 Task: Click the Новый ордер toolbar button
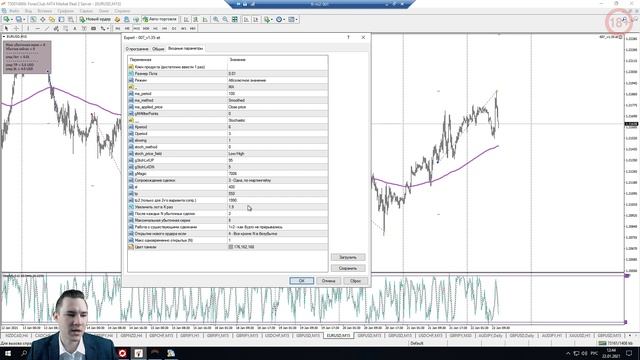click(95, 19)
